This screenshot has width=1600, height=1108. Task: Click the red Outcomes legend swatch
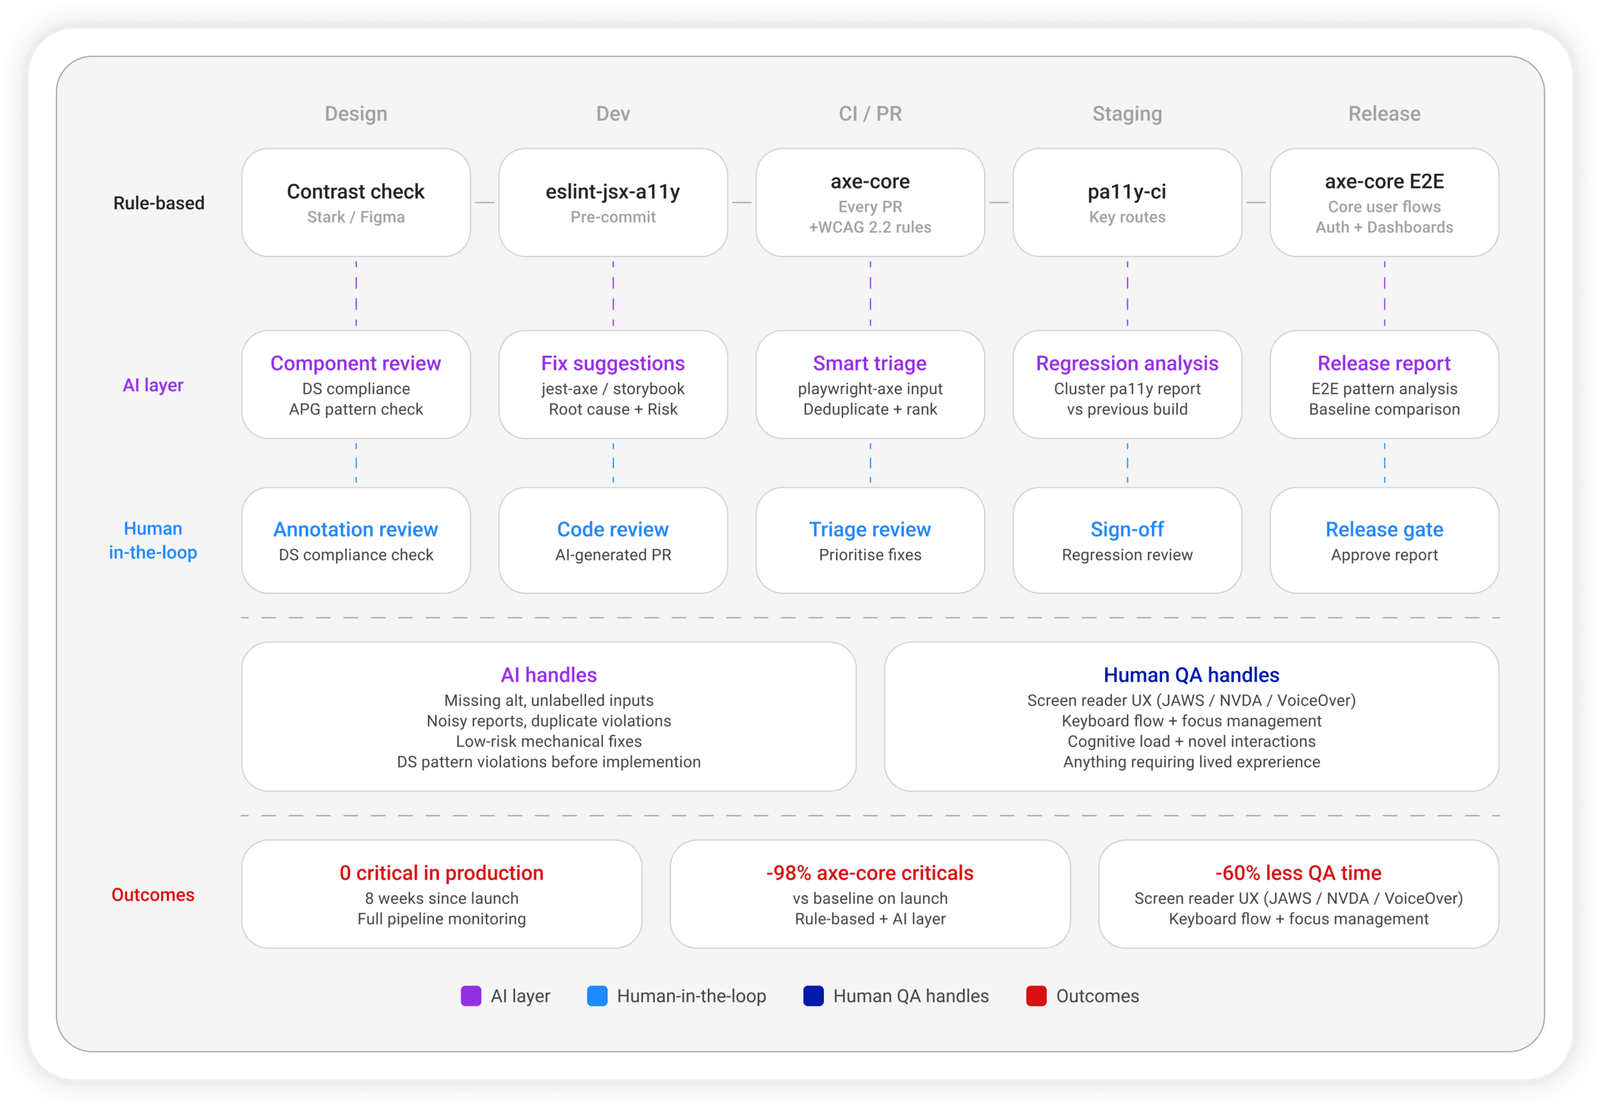click(1037, 996)
